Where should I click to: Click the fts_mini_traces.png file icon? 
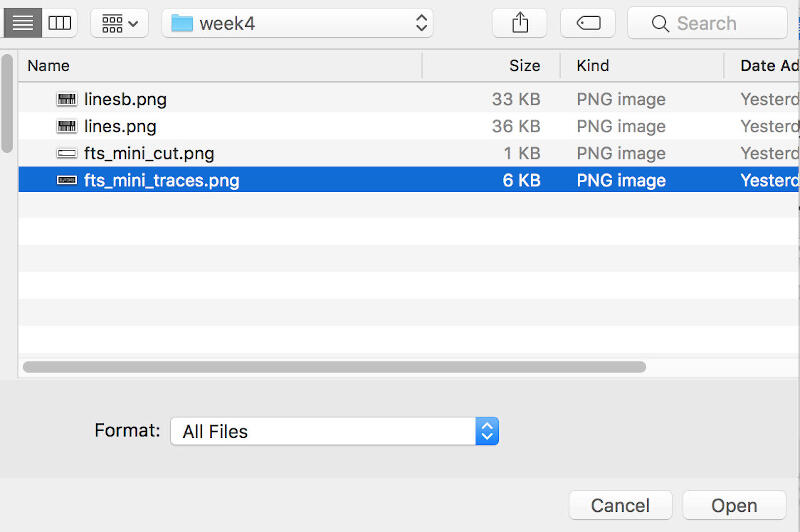coord(67,181)
